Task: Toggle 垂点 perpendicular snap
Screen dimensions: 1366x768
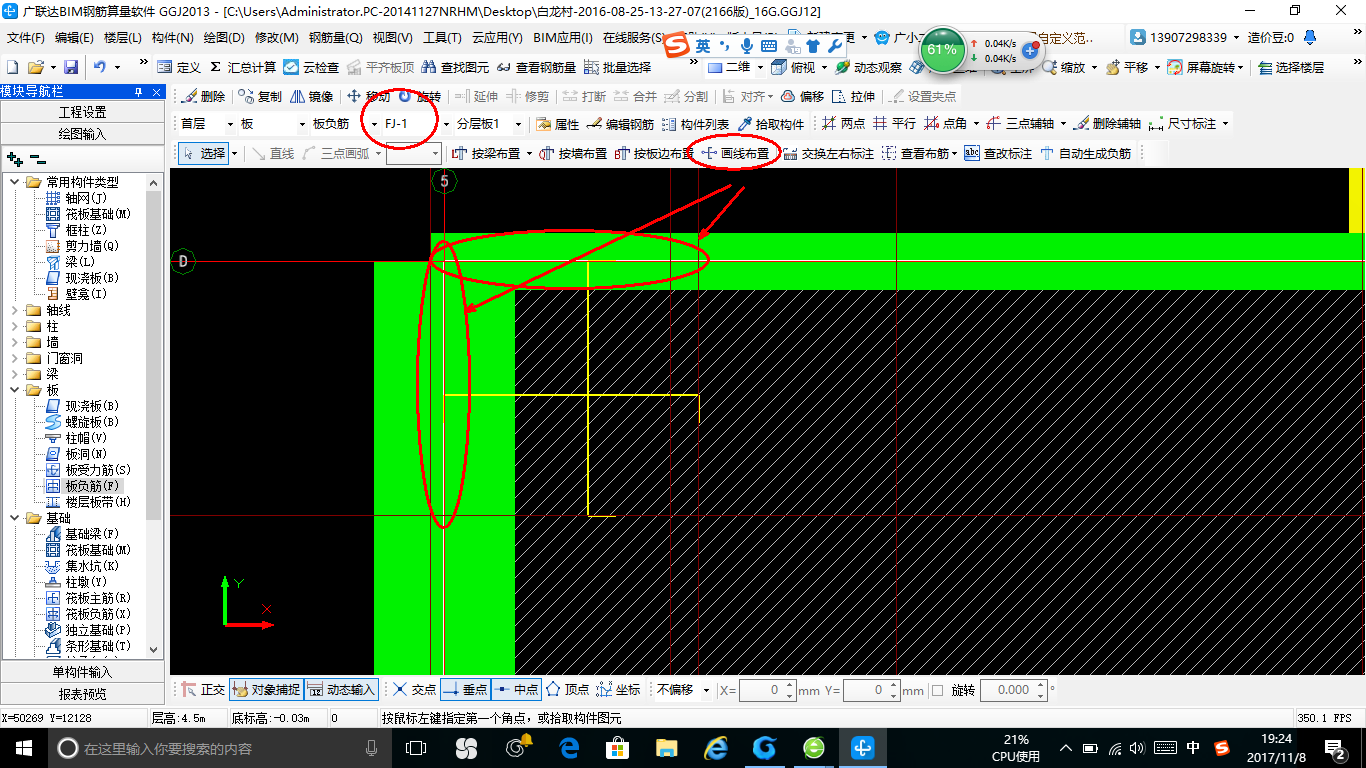Action: point(465,690)
